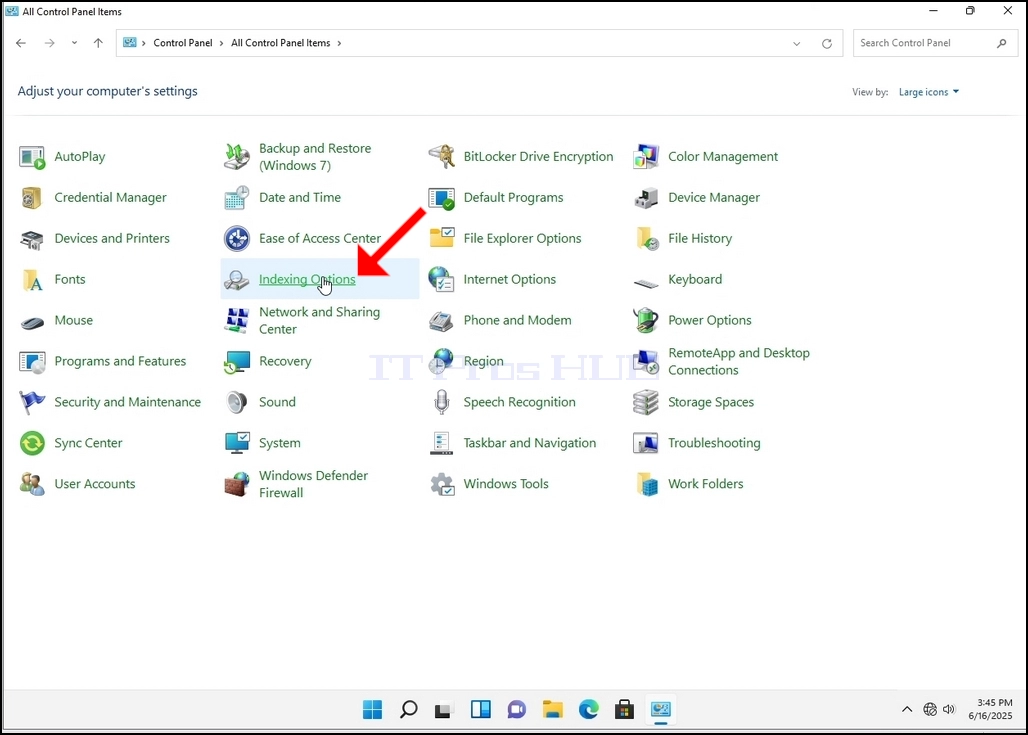Go up one level with Up arrow
The height and width of the screenshot is (735, 1028).
tap(98, 43)
